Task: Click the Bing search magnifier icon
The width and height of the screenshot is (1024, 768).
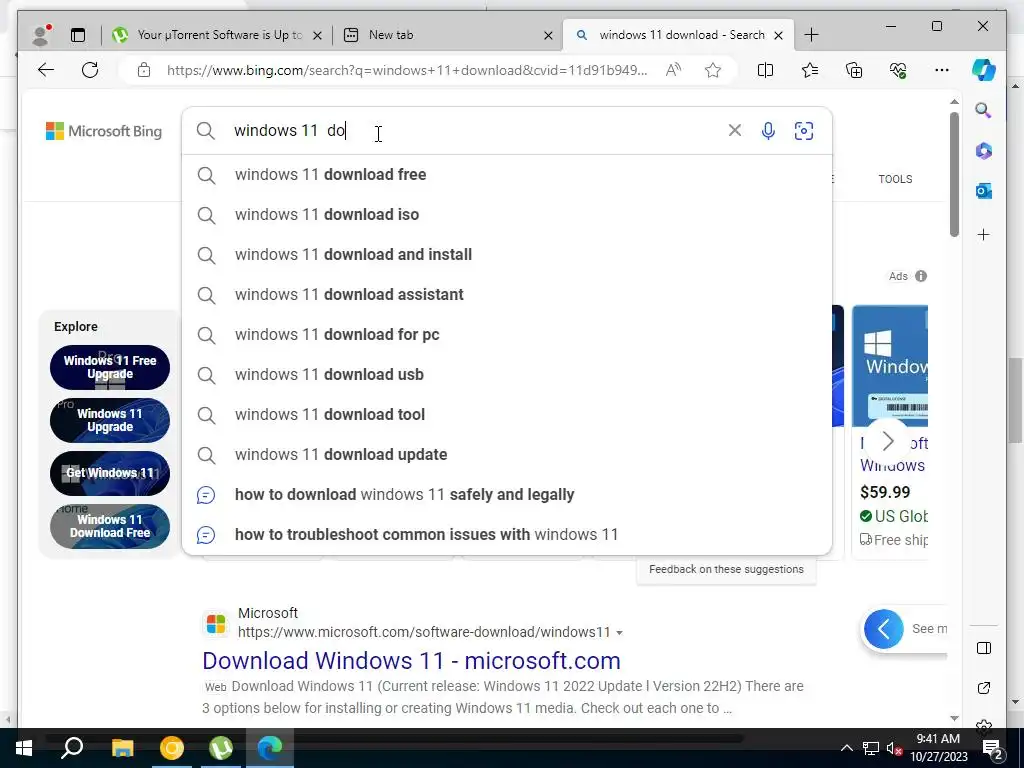Action: click(206, 131)
